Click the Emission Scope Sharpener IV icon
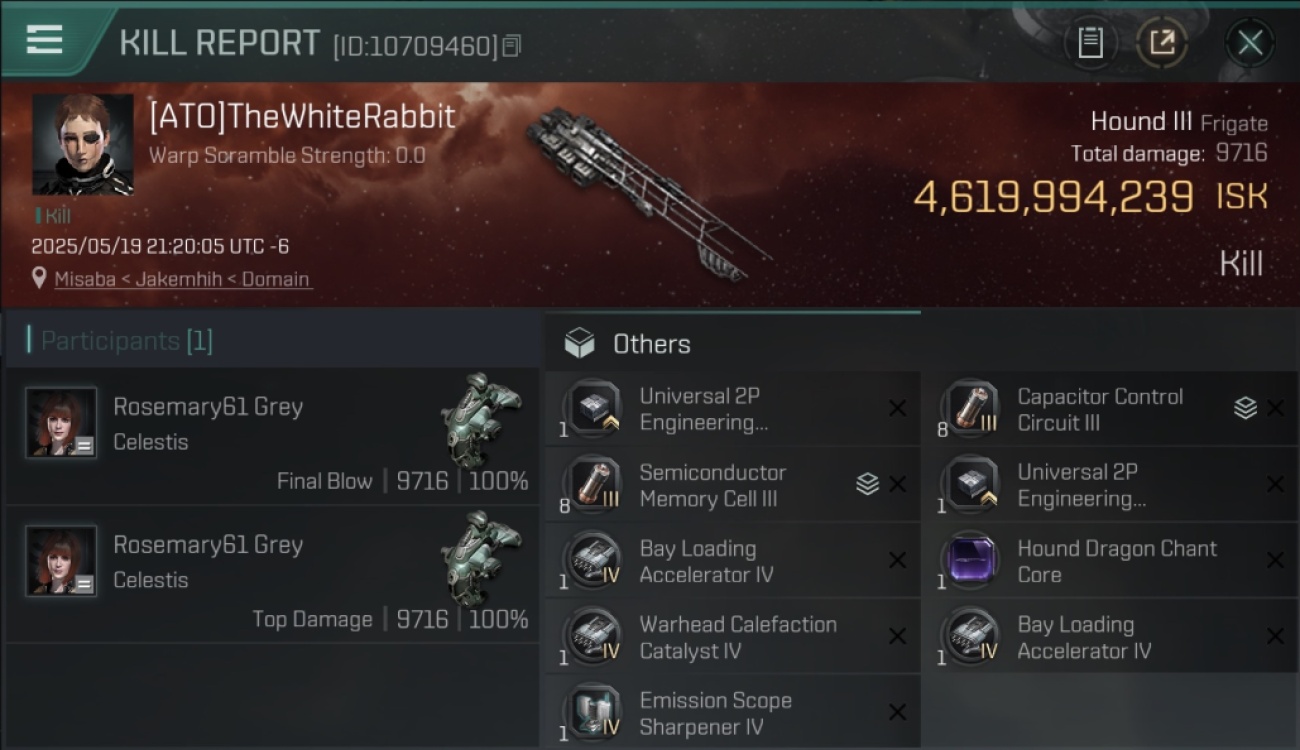Viewport: 1300px width, 750px height. coord(593,712)
